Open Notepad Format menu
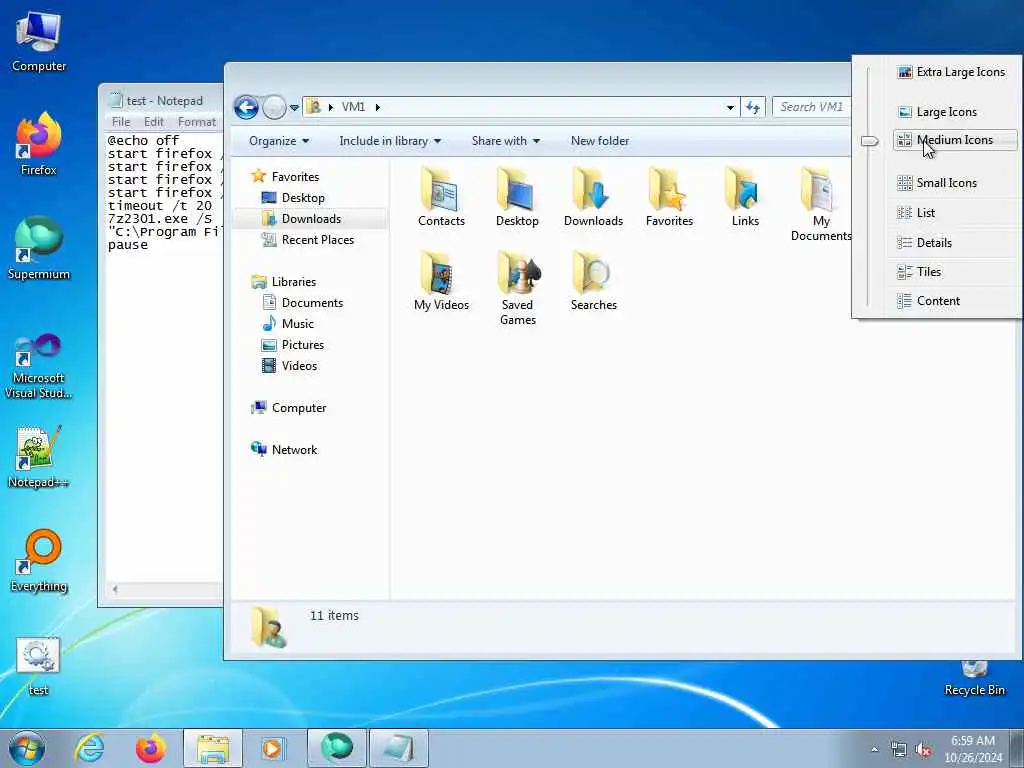 [197, 122]
